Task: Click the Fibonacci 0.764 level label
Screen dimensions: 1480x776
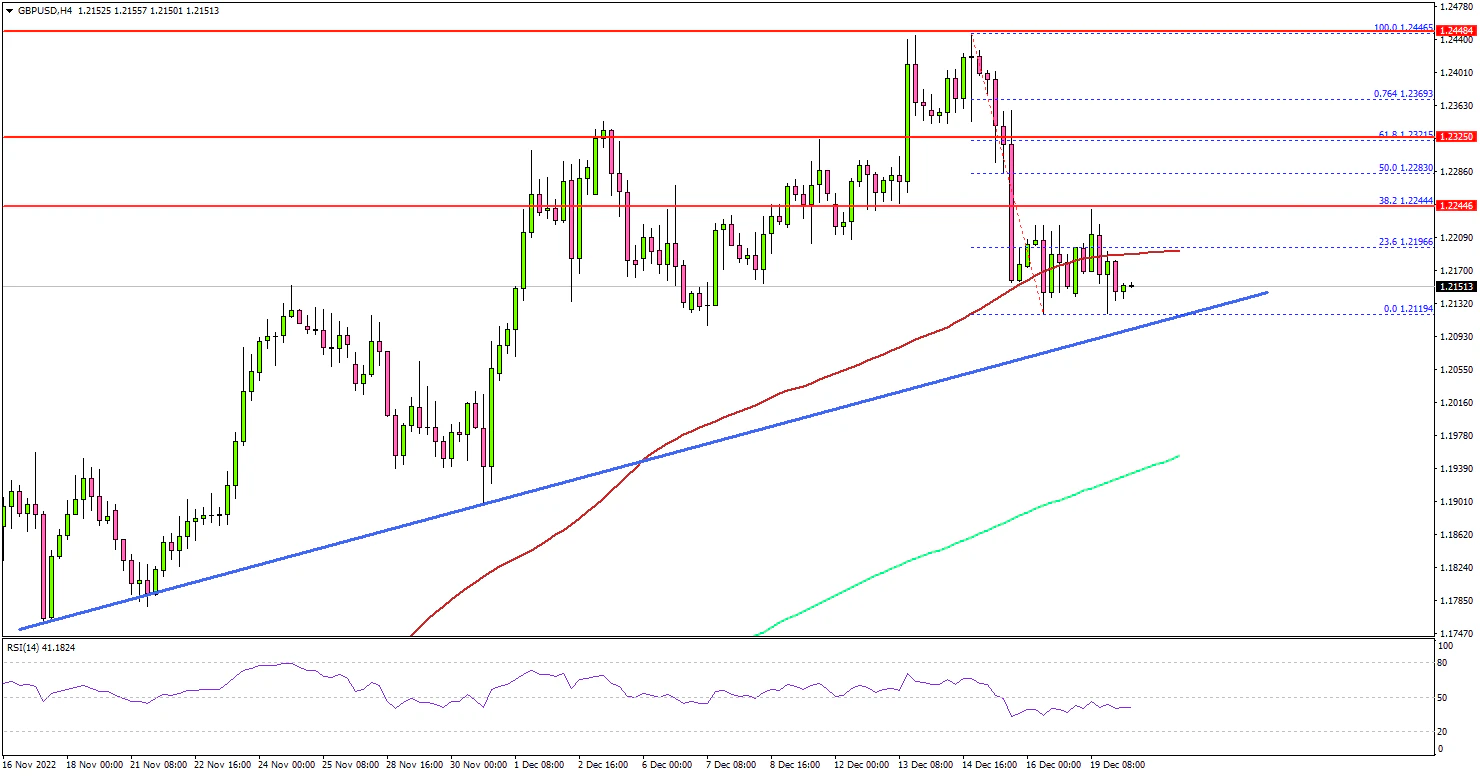Action: click(1405, 94)
